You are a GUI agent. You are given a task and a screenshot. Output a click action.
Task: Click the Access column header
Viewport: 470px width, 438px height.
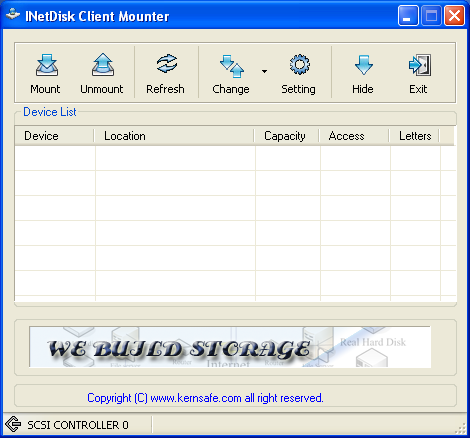pyautogui.click(x=354, y=136)
